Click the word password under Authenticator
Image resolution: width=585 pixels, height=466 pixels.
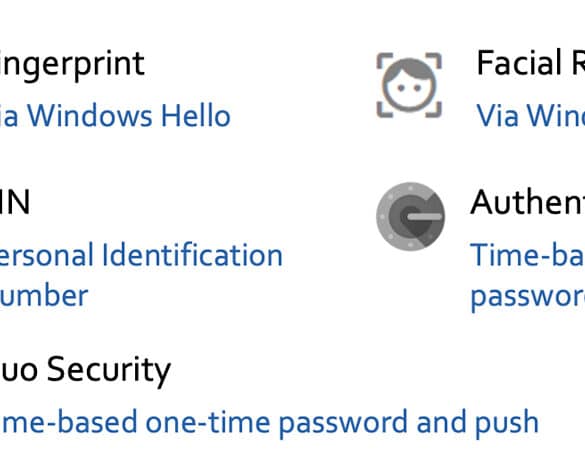click(x=528, y=298)
